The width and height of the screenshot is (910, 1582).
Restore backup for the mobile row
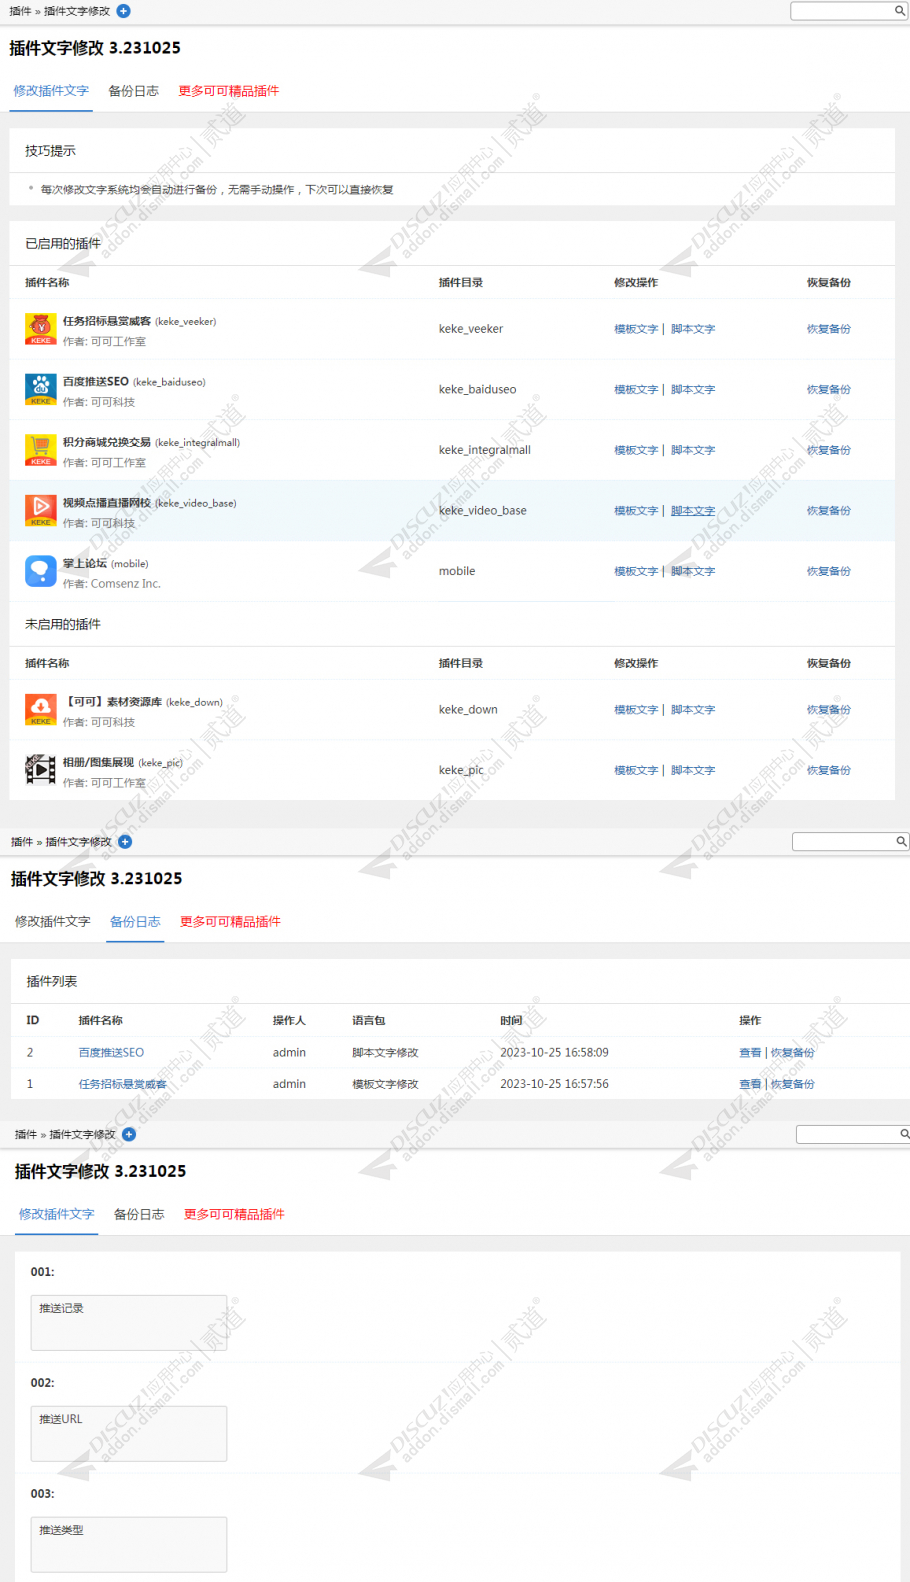tap(829, 571)
